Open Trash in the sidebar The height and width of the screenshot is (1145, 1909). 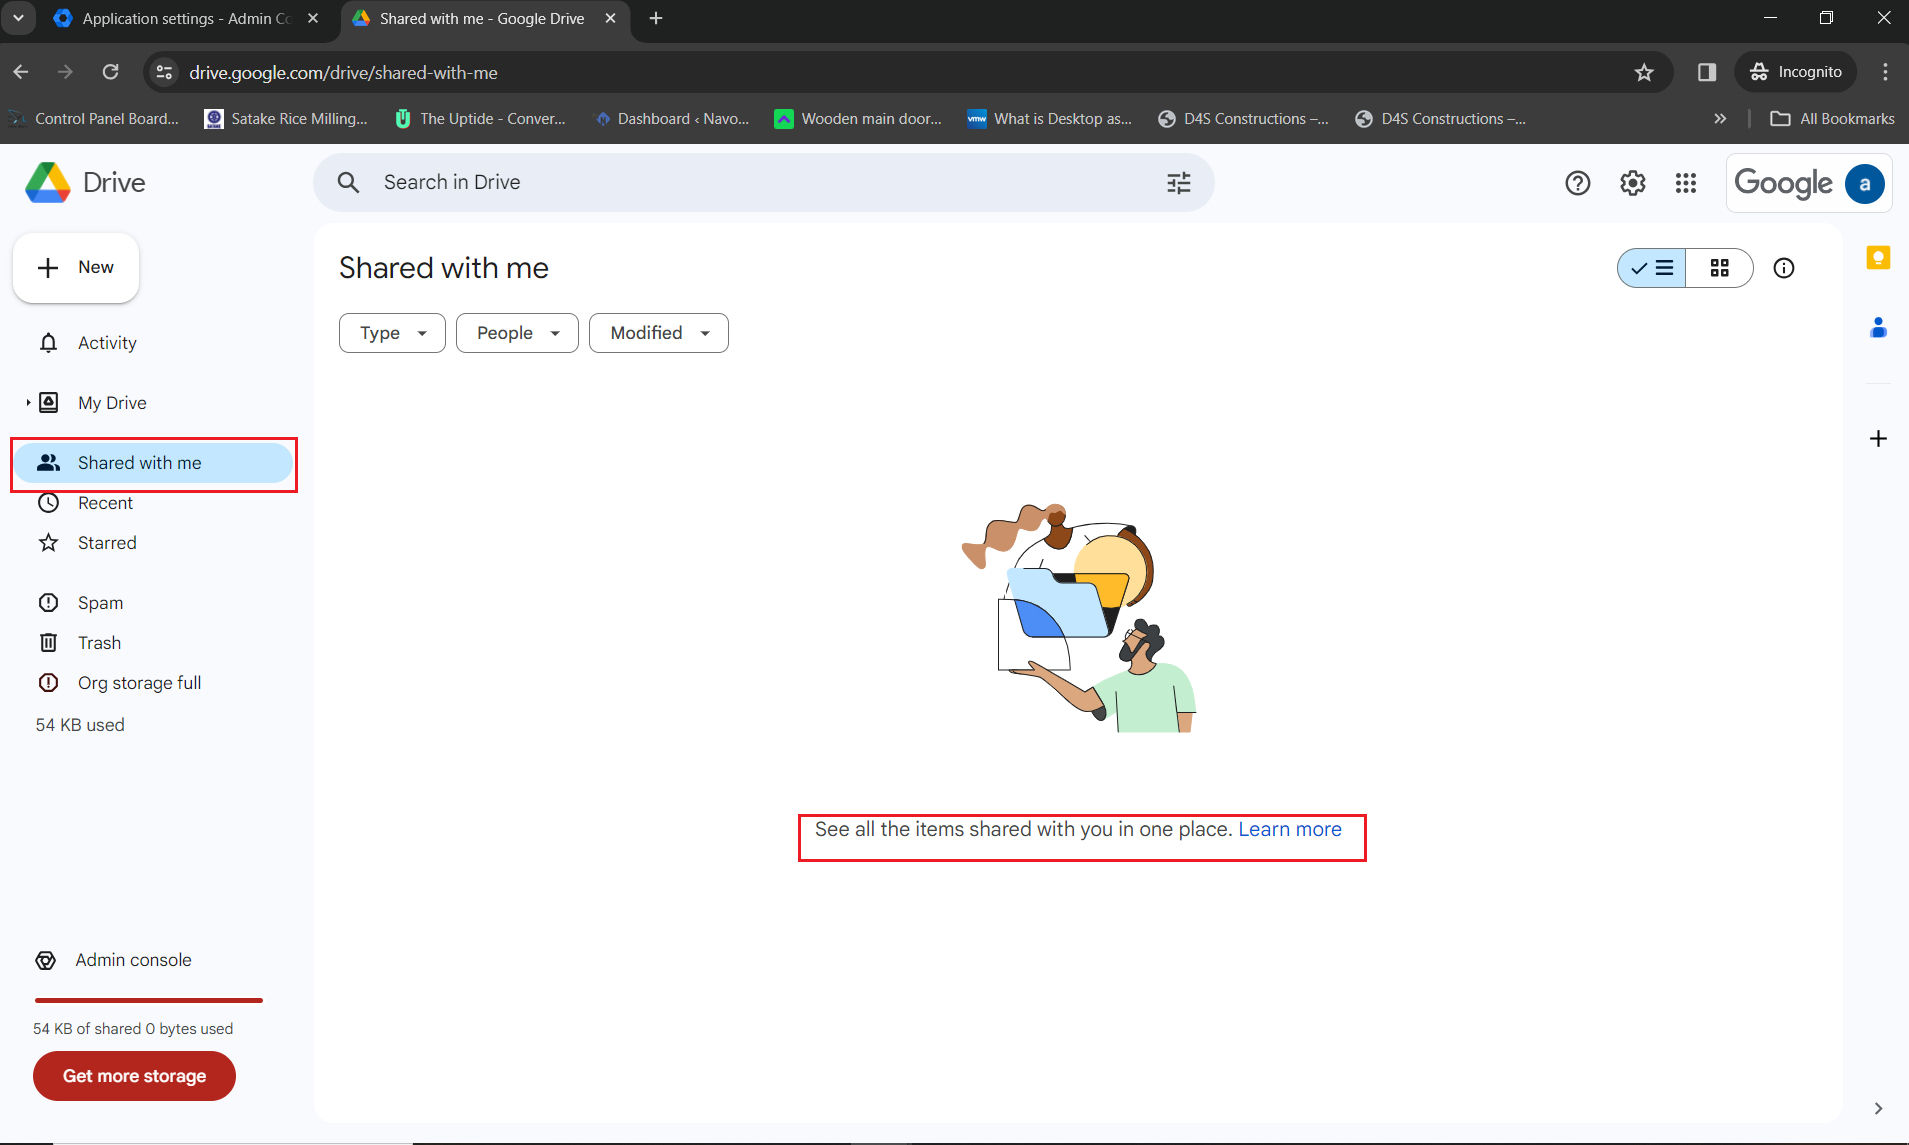click(x=99, y=643)
